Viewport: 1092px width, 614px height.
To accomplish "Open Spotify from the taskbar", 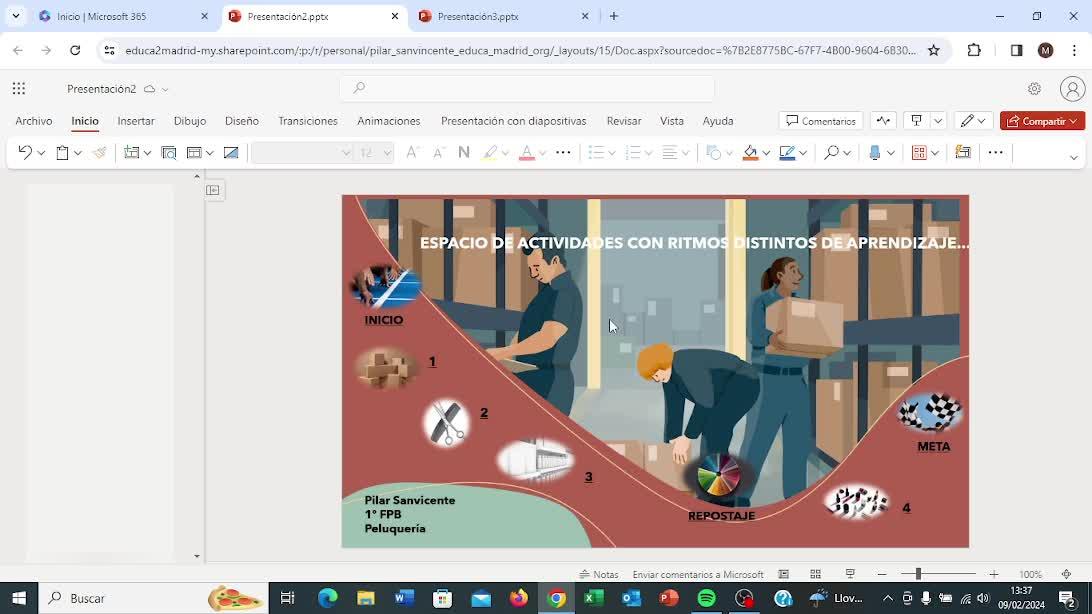I will (706, 598).
